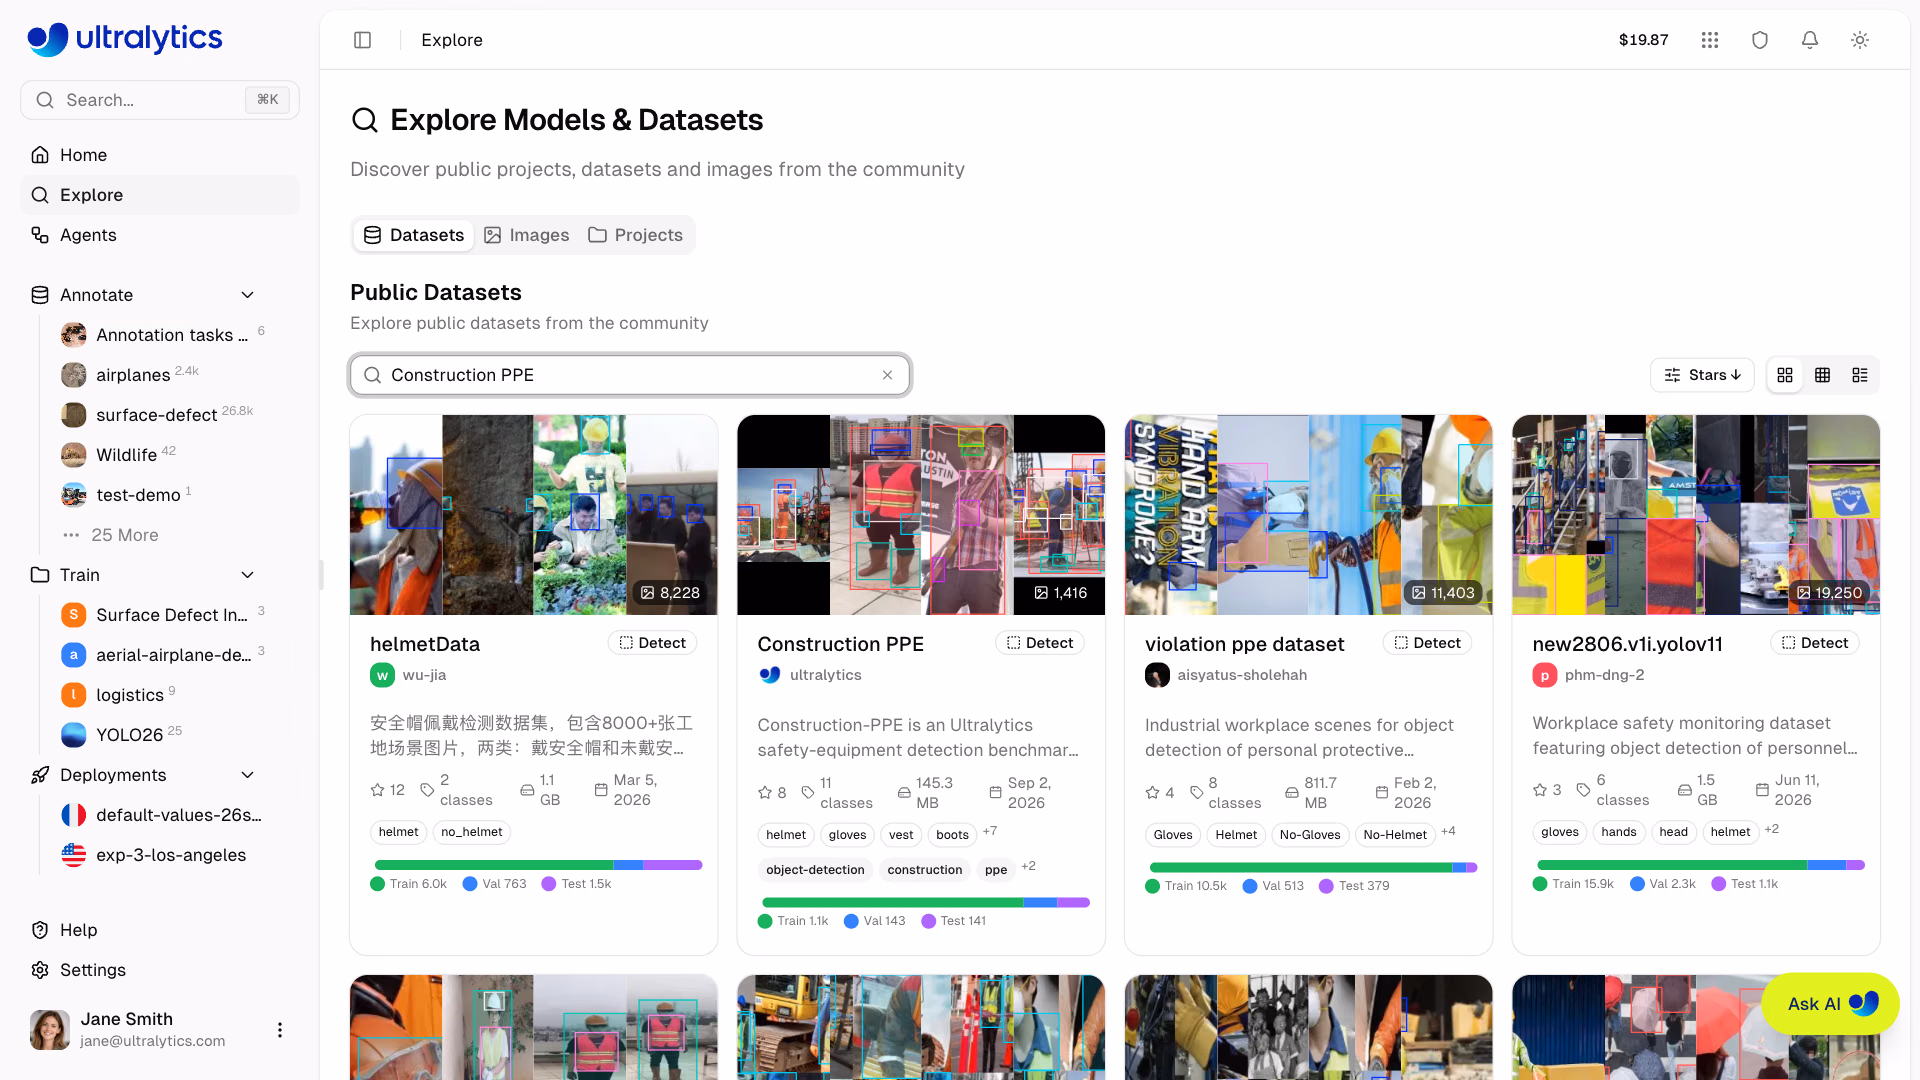
Task: Open the apps grid icon
Action: tap(1710, 40)
